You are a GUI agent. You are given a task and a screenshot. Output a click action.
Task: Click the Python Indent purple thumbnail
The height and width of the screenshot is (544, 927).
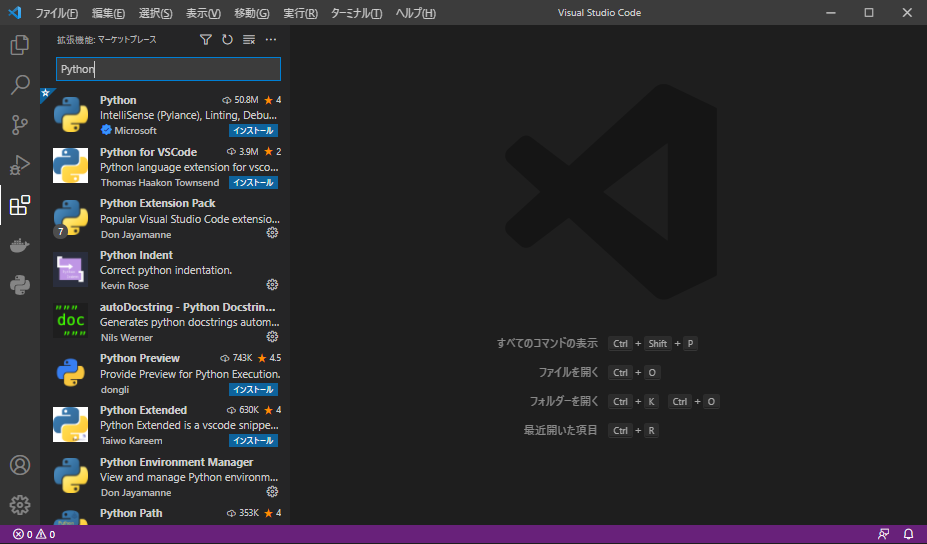(x=70, y=269)
